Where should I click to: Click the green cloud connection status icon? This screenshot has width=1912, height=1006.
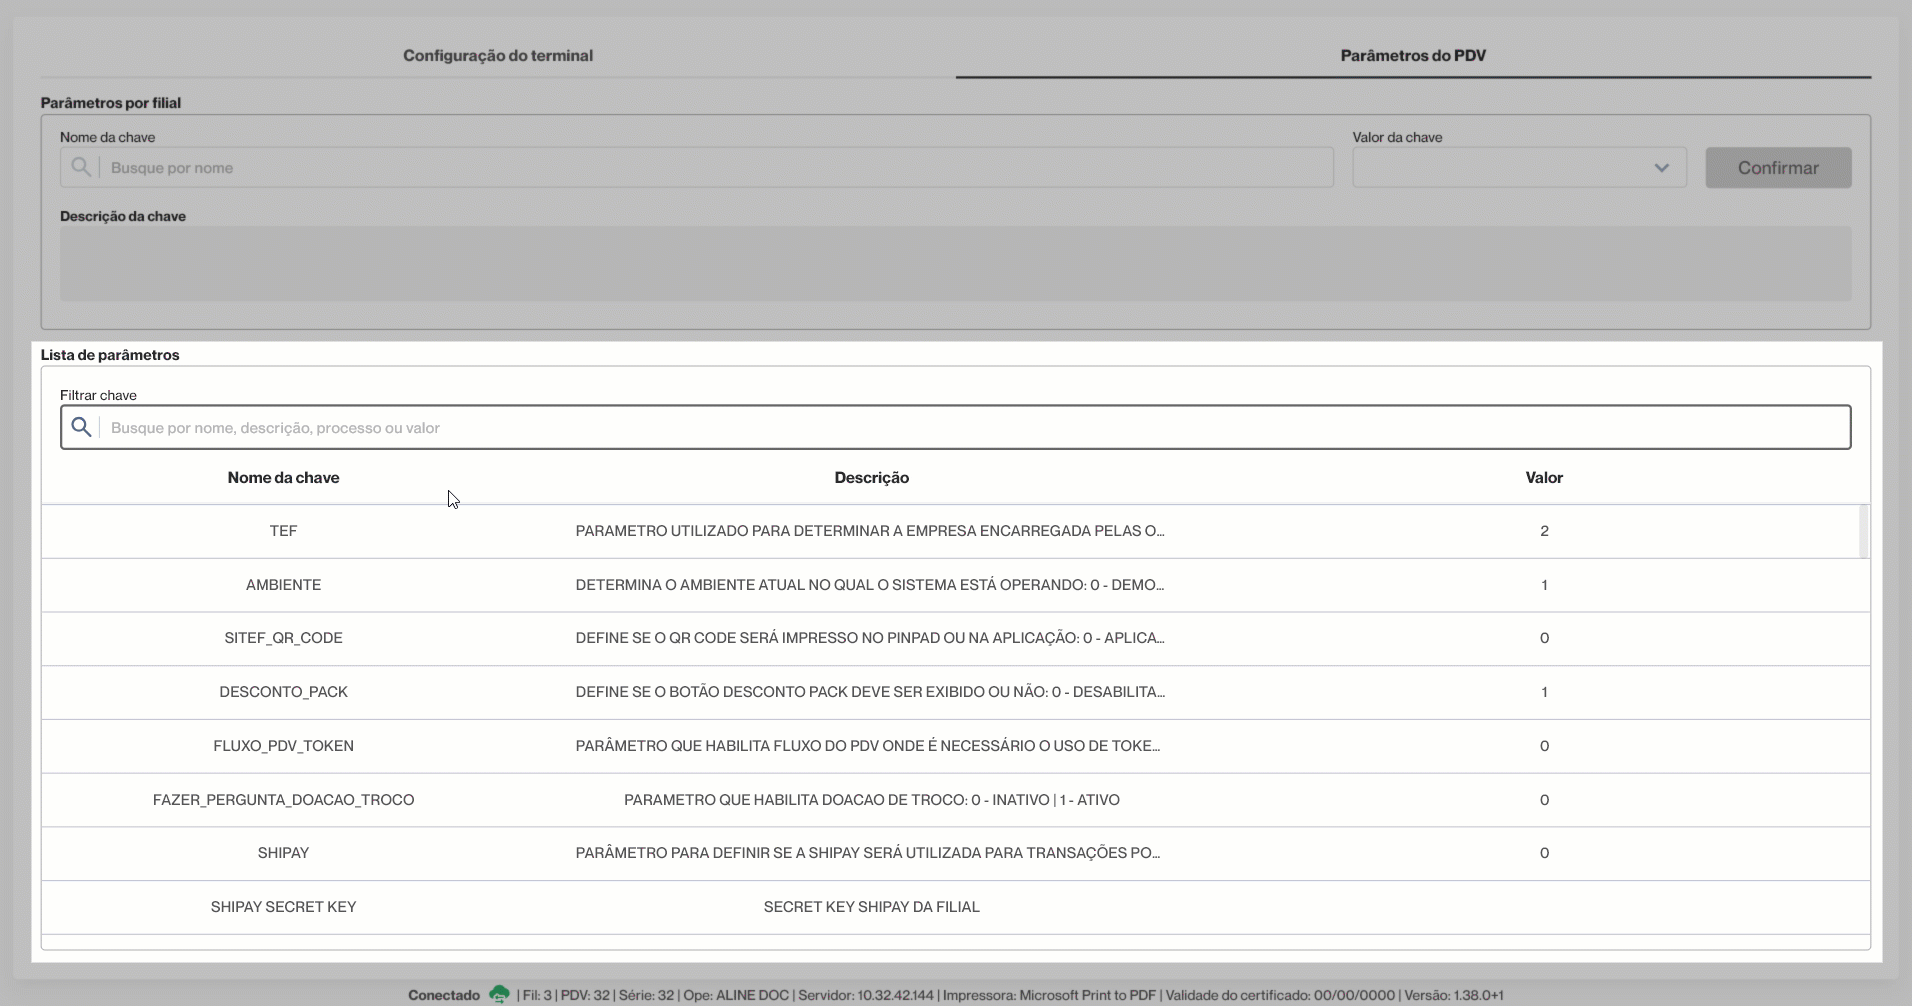498,994
